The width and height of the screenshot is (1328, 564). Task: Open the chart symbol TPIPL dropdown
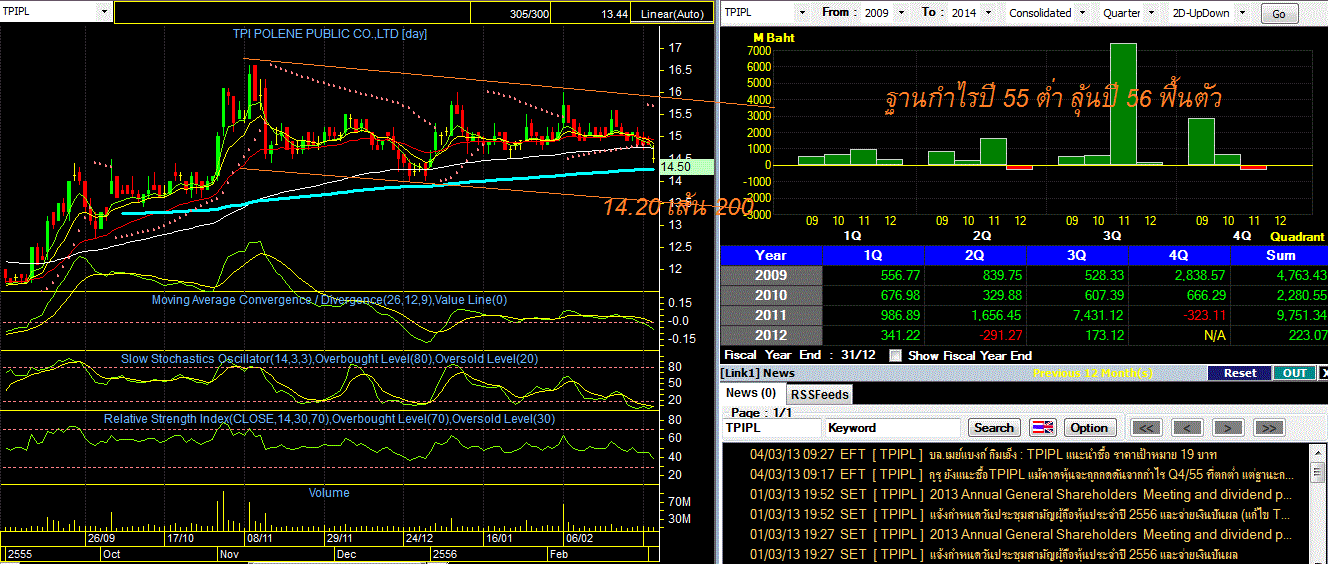pyautogui.click(x=104, y=12)
